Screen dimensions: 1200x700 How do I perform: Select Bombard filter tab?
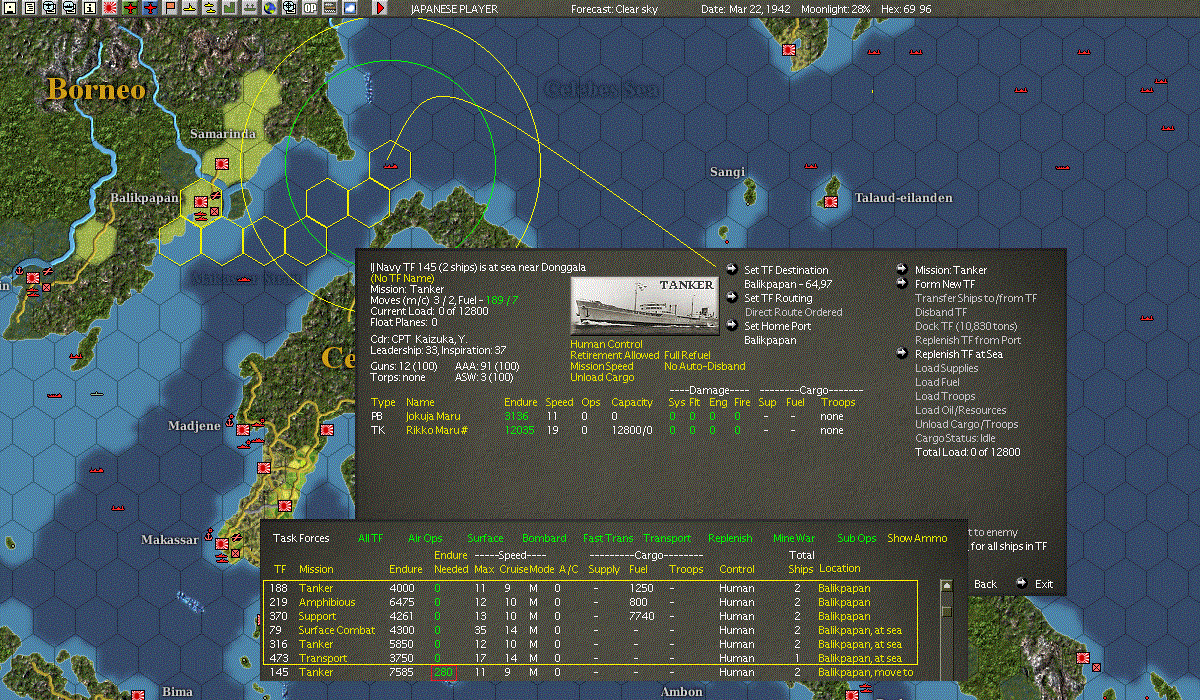[x=544, y=538]
